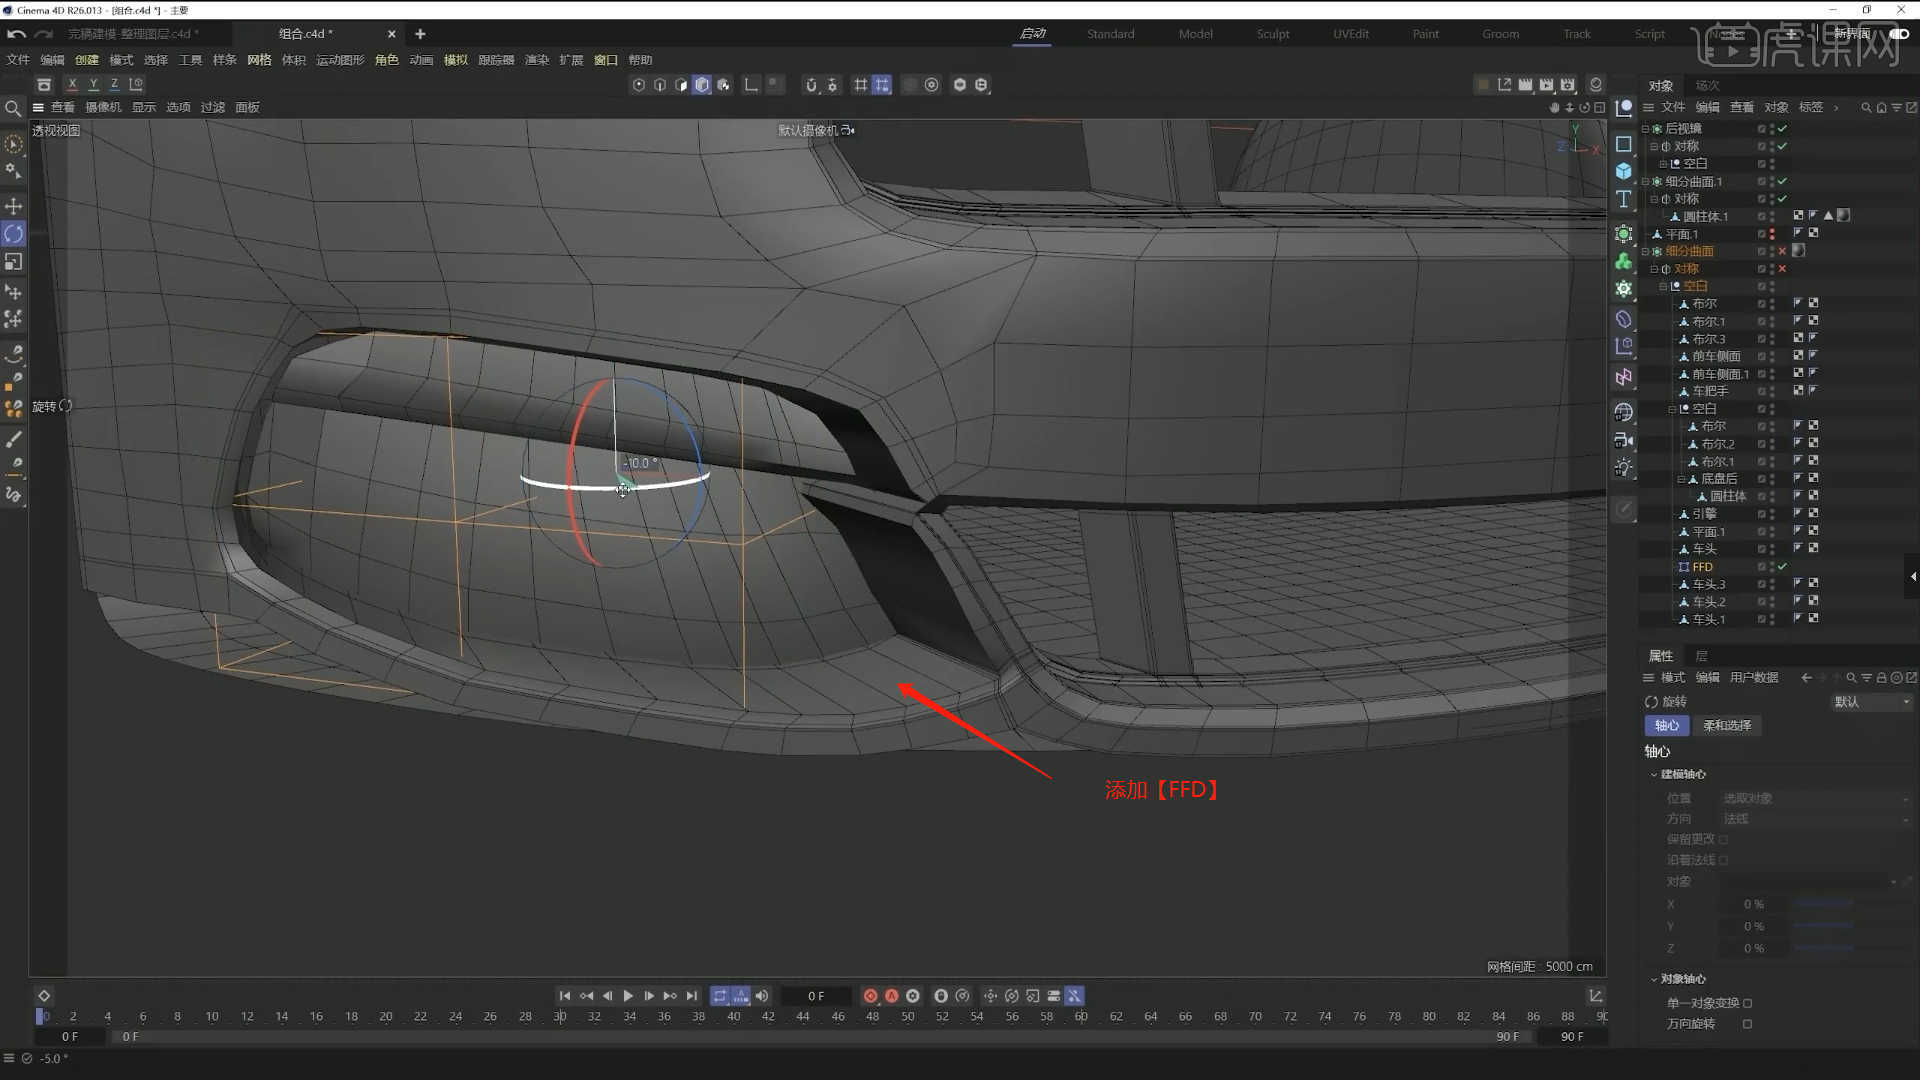This screenshot has width=1920, height=1080.
Task: Toggle the green check of FFD row
Action: [x=1782, y=567]
